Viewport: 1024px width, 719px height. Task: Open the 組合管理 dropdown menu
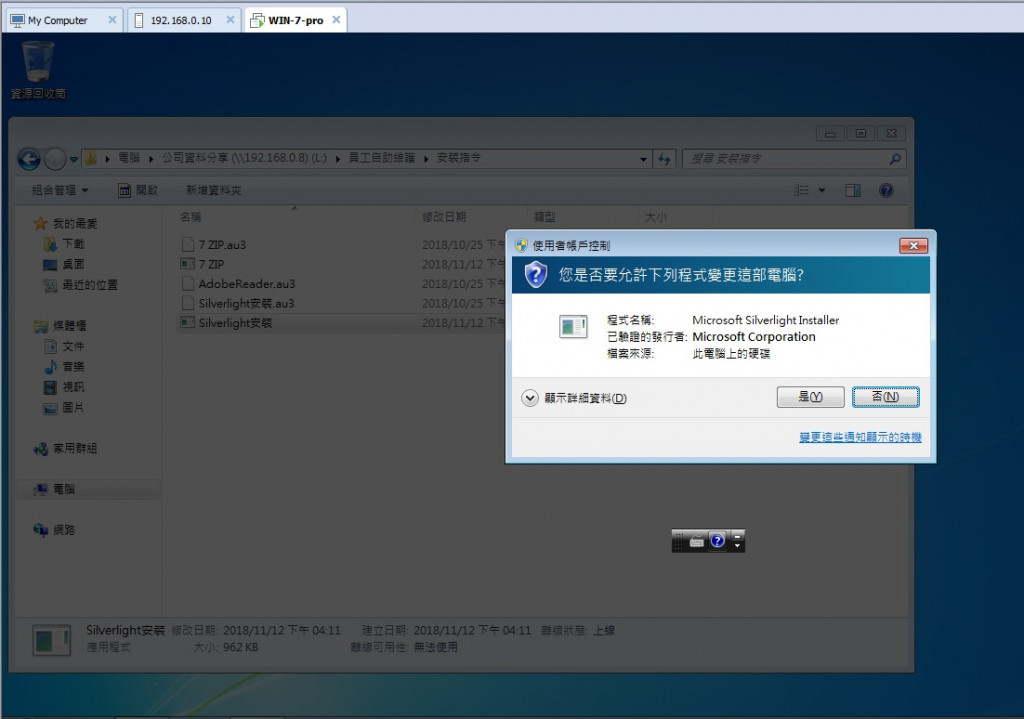point(60,190)
